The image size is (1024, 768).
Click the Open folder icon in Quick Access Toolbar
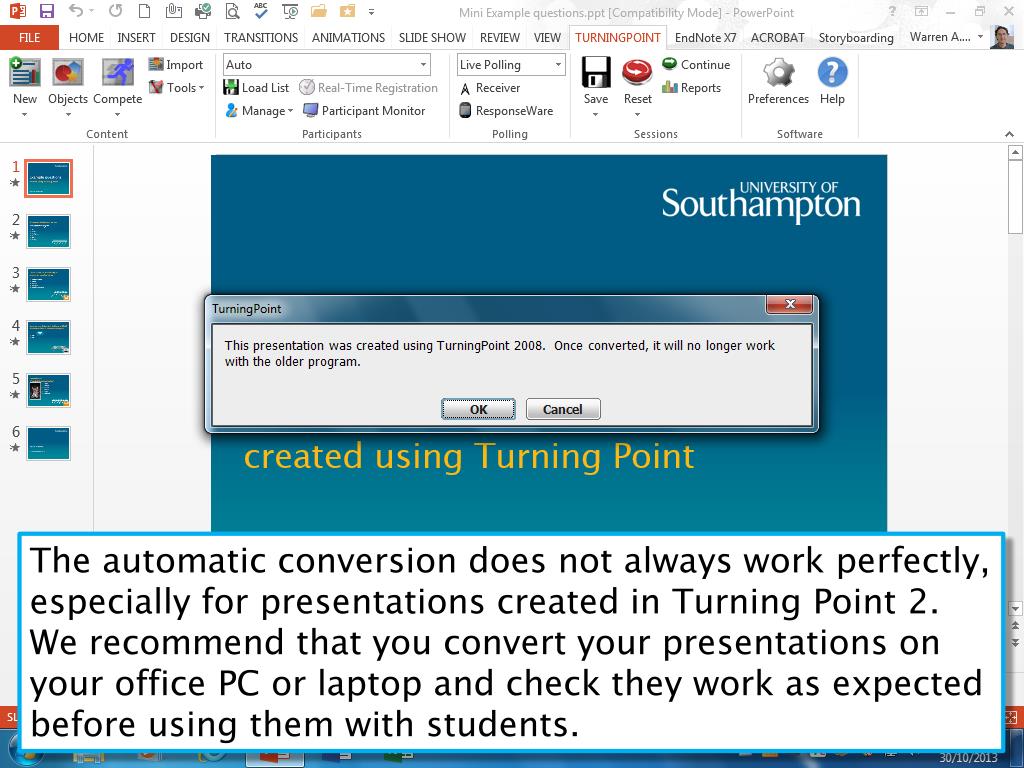[x=319, y=11]
